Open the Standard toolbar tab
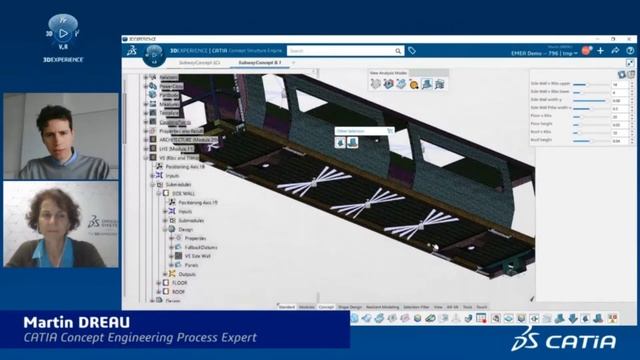 (287, 307)
